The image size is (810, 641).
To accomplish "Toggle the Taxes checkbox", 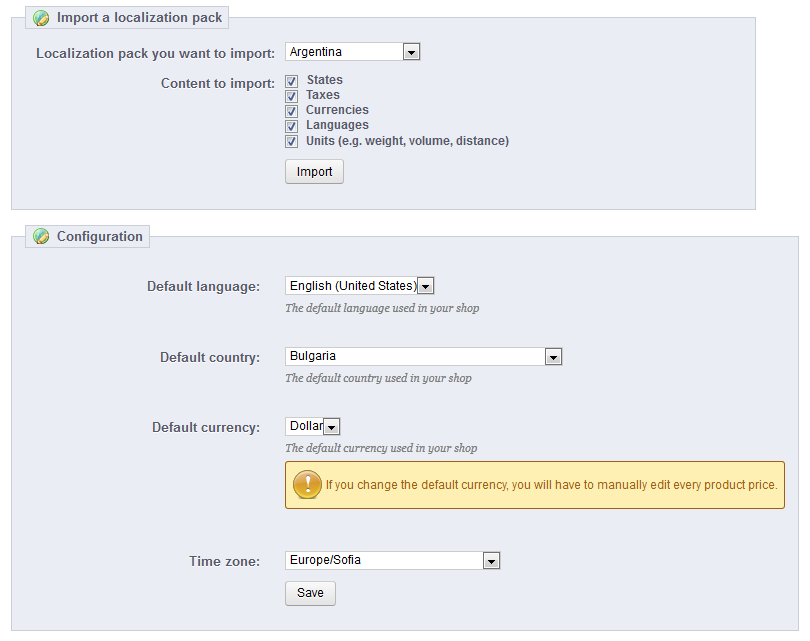I will coord(291,96).
